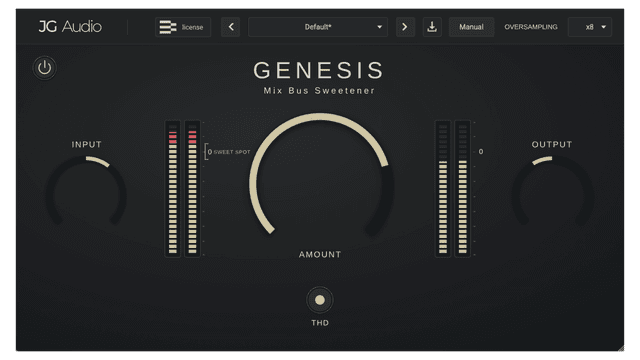Click the window resize corner handle
The image size is (640, 360).
(x=621, y=348)
